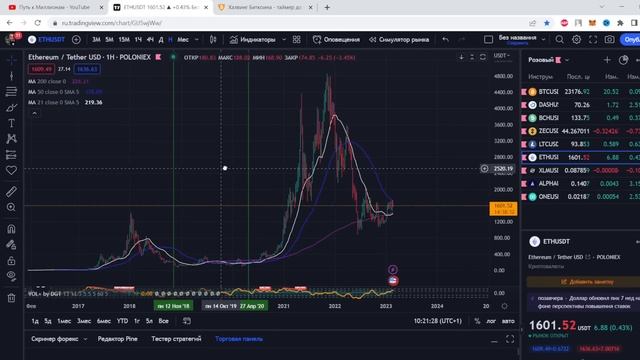Expand the timeframe dropdown arrow
The width and height of the screenshot is (640, 360).
[x=197, y=40]
